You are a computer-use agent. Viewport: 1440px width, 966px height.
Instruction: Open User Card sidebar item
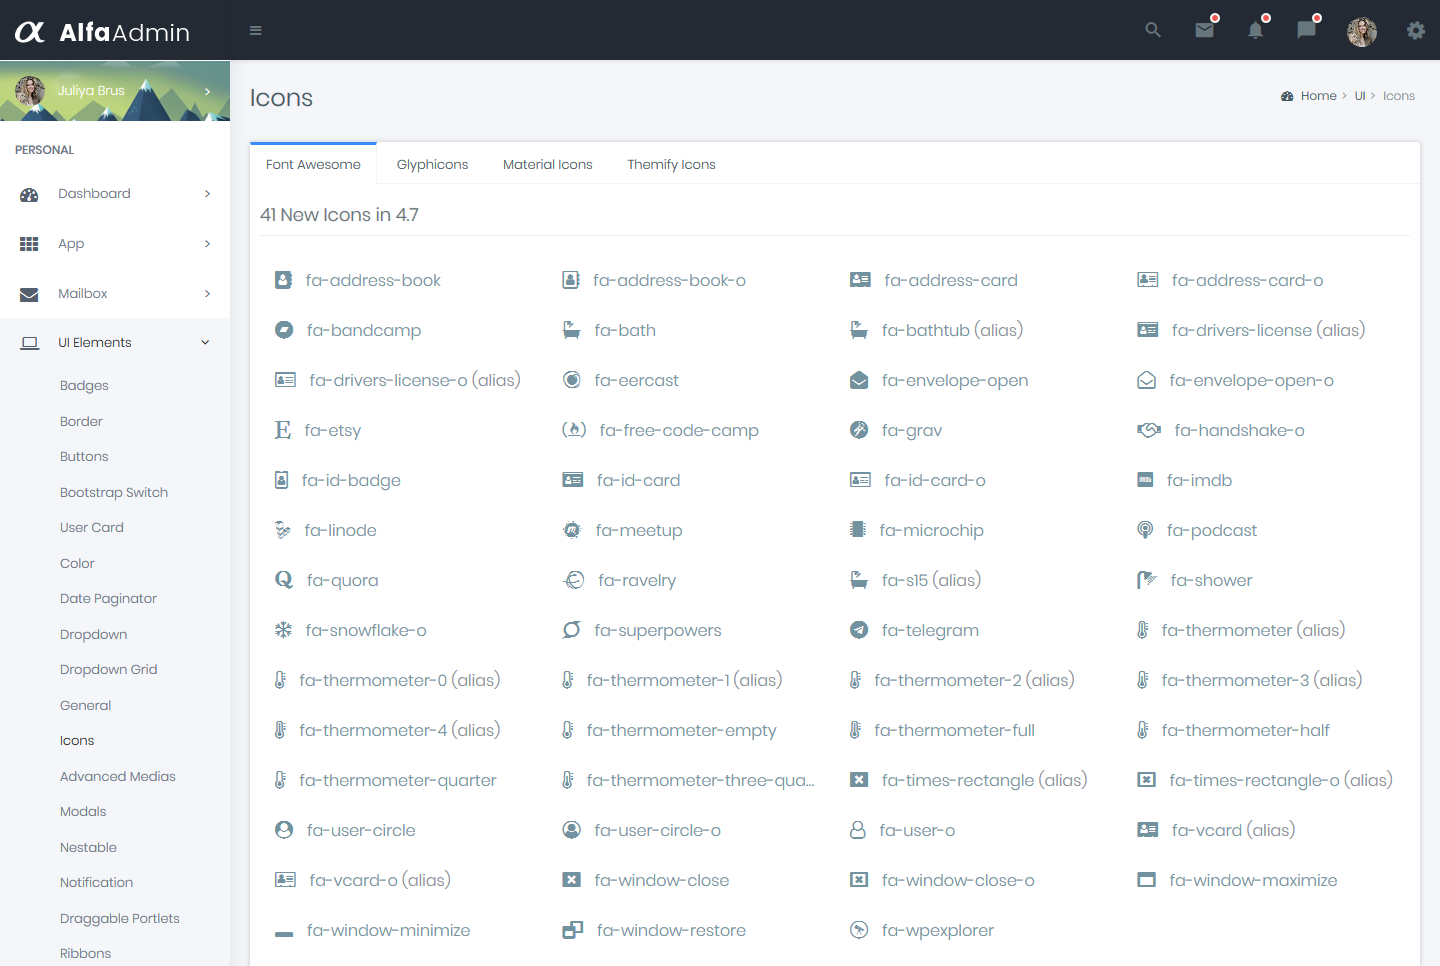[x=92, y=528]
